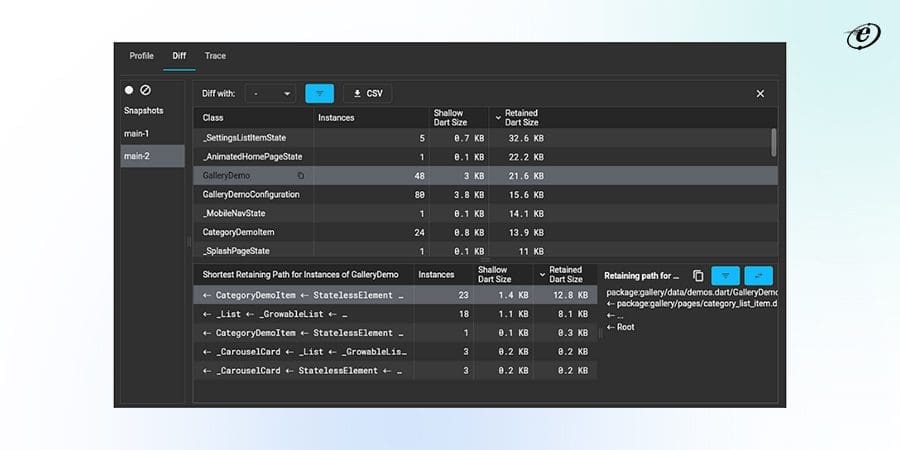Select _CarouselCard ← _List path row
Viewport: 900px width, 450px height.
[x=395, y=352]
